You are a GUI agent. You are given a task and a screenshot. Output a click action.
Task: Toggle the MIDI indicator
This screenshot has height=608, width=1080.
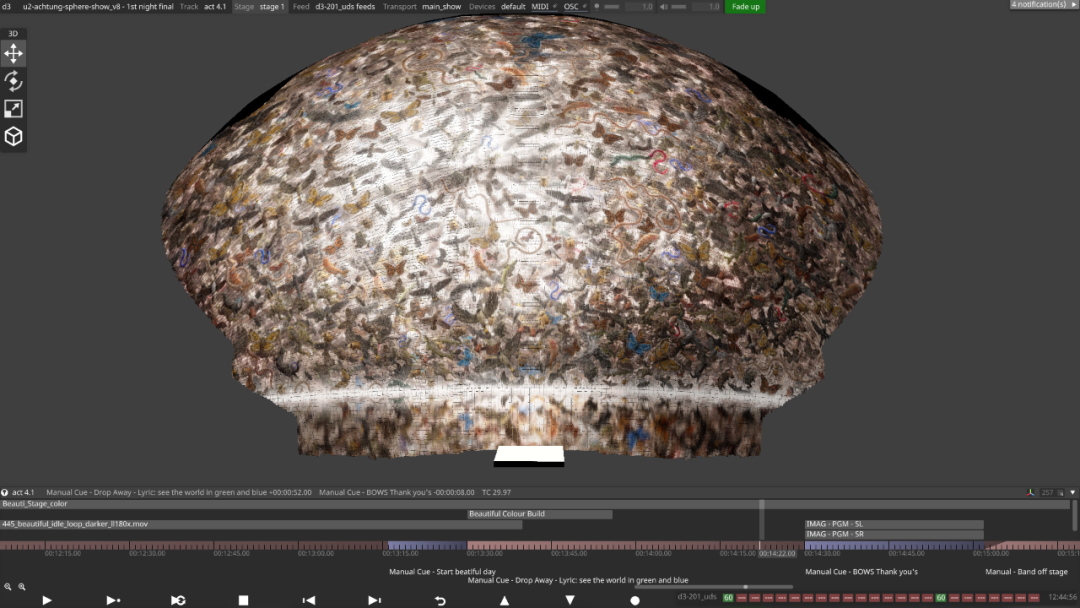(x=544, y=6)
